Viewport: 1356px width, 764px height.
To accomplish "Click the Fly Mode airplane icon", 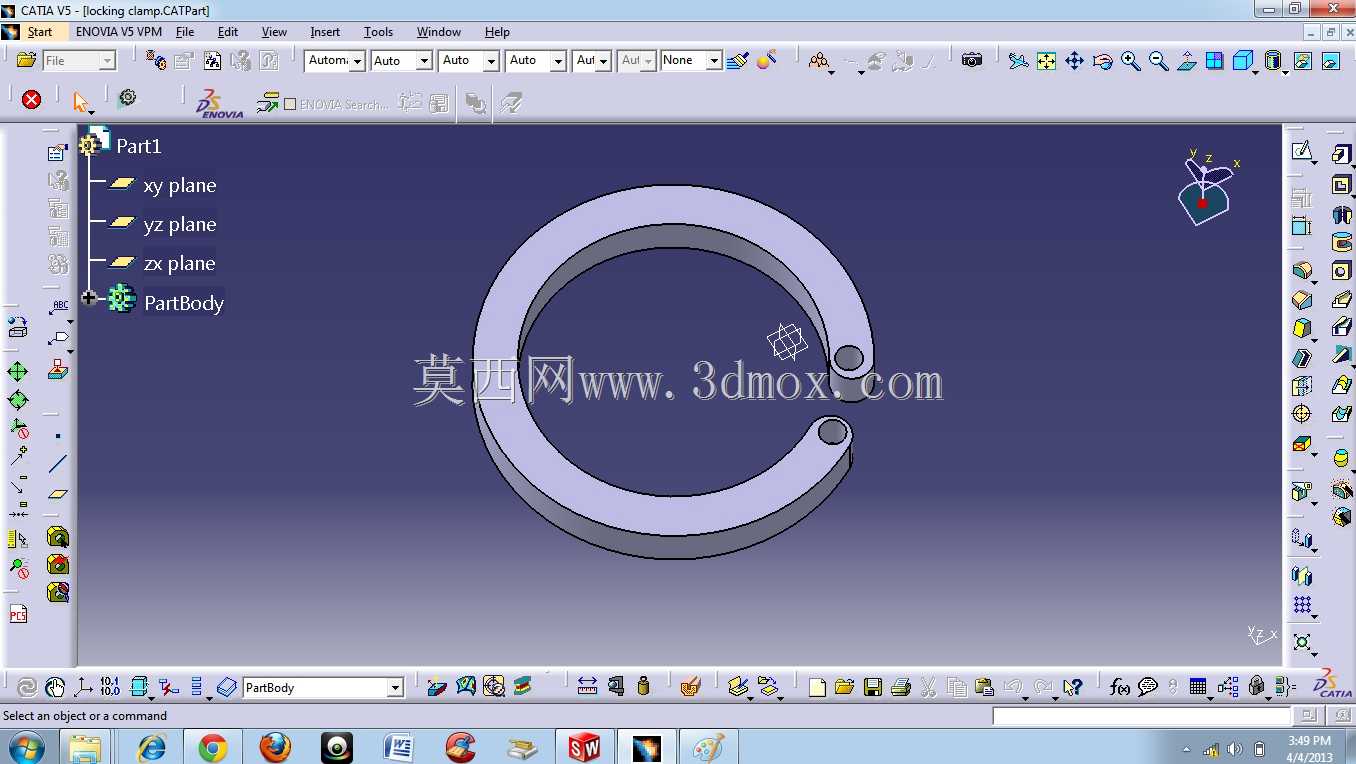I will click(x=1018, y=61).
